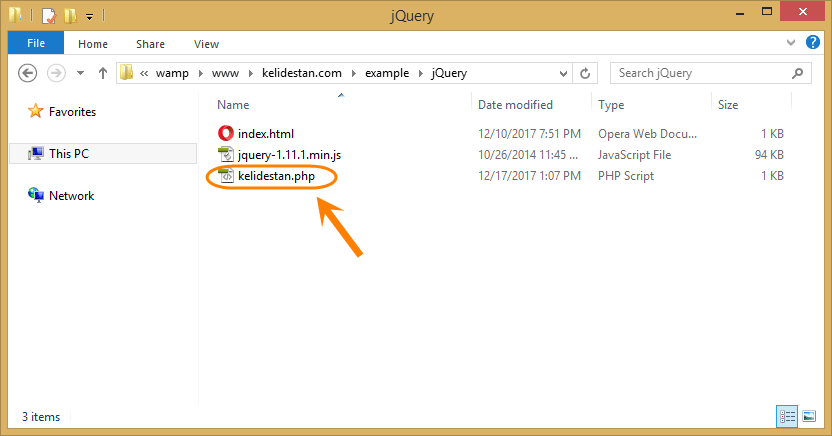
Task: Expand the address bar history dropdown
Action: (x=563, y=73)
